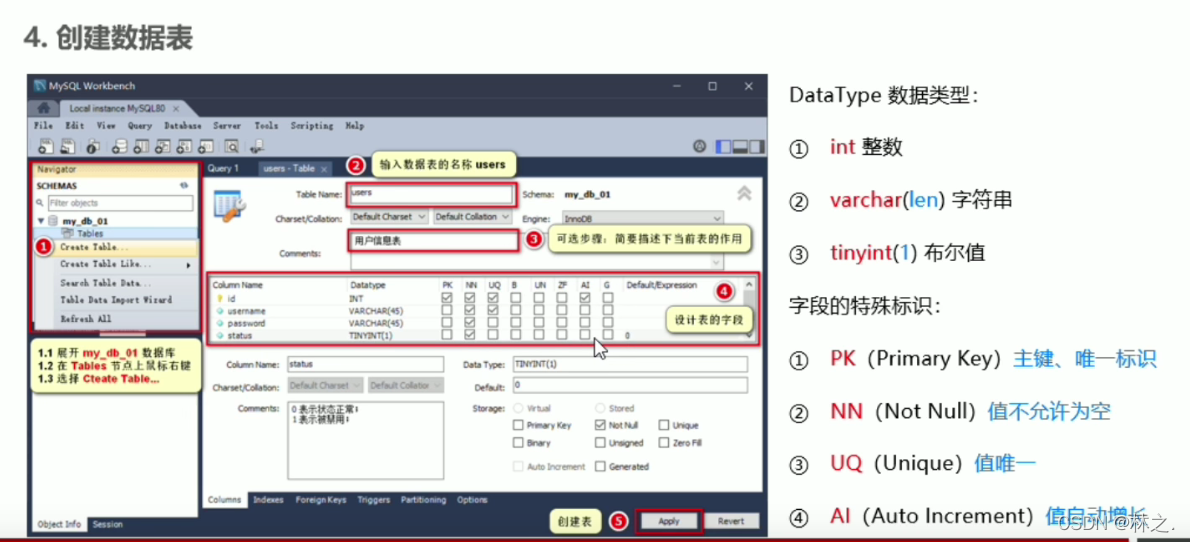Screen dimensions: 1190x542
Task: Open the column Default Collation dropdown
Action: [x=406, y=386]
